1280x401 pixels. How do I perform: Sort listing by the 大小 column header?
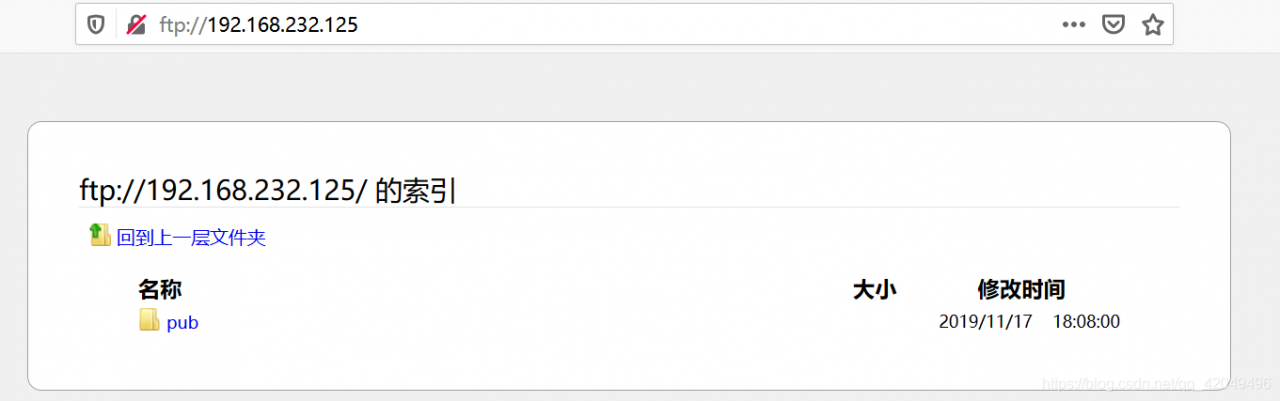pos(874,290)
